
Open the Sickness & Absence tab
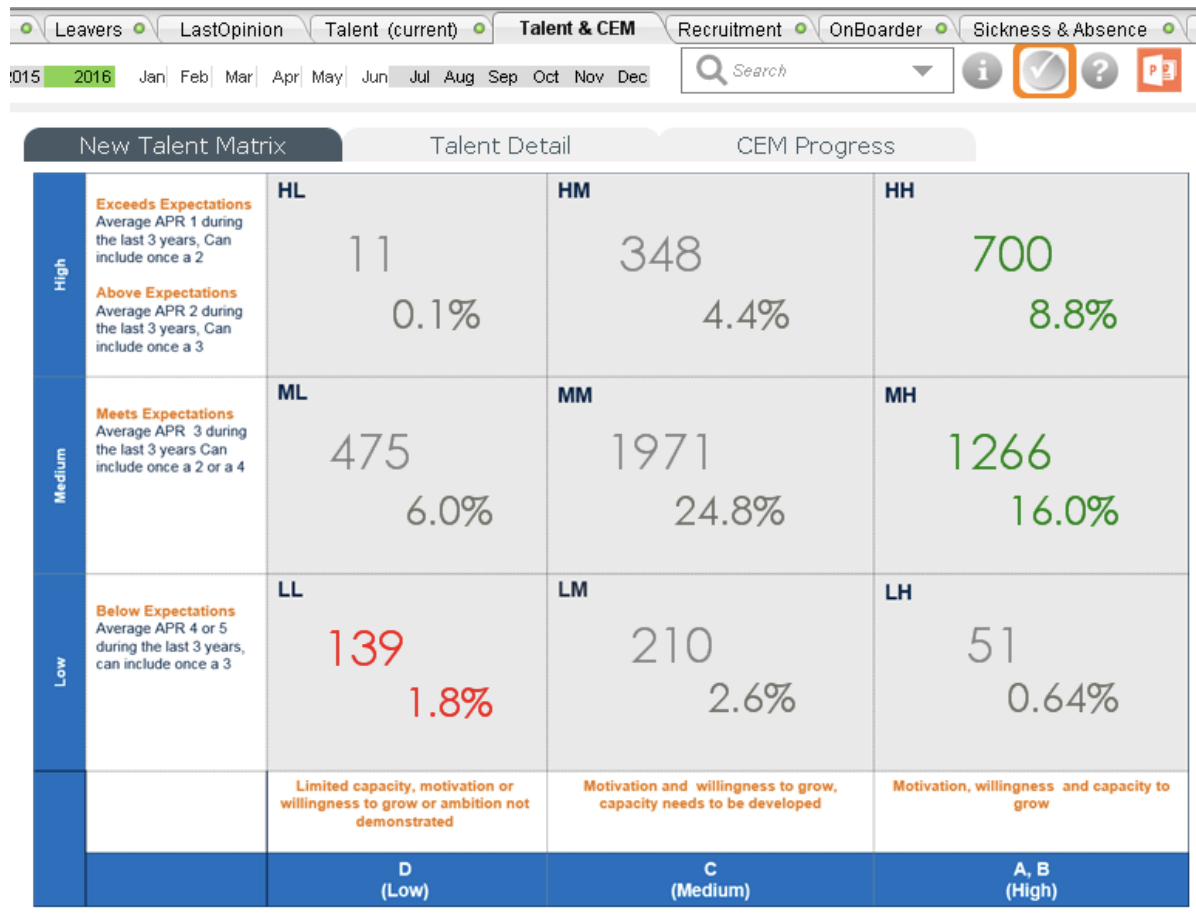coord(1059,29)
